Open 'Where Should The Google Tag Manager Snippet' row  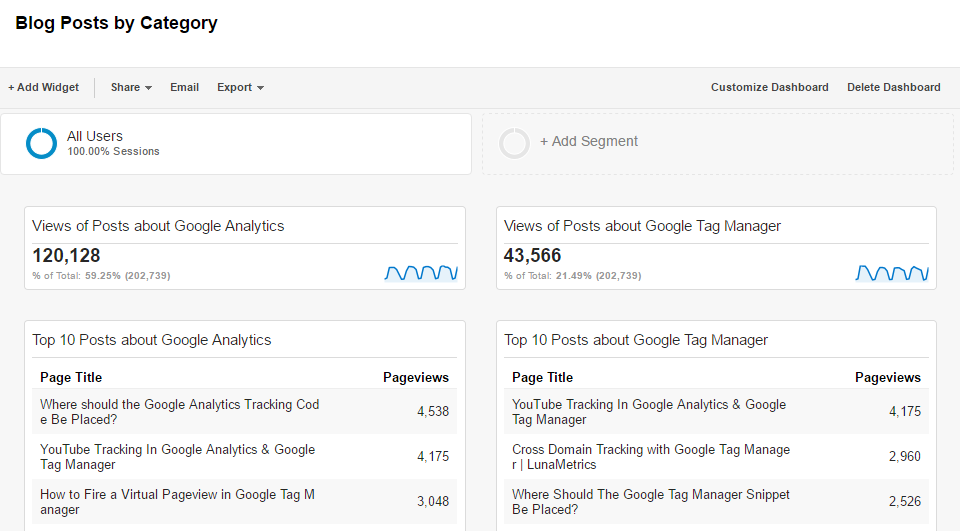[716, 501]
